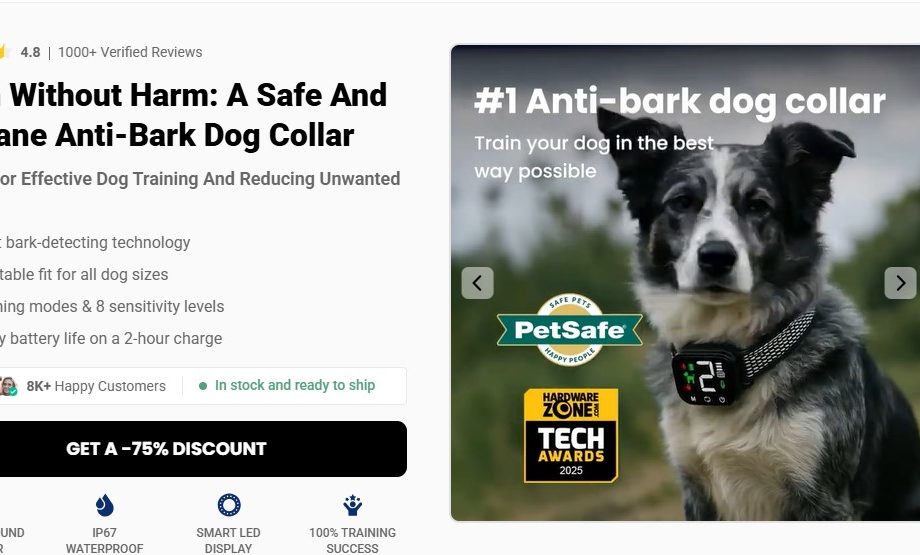Click the Smart LED Display ring icon

pyautogui.click(x=229, y=505)
